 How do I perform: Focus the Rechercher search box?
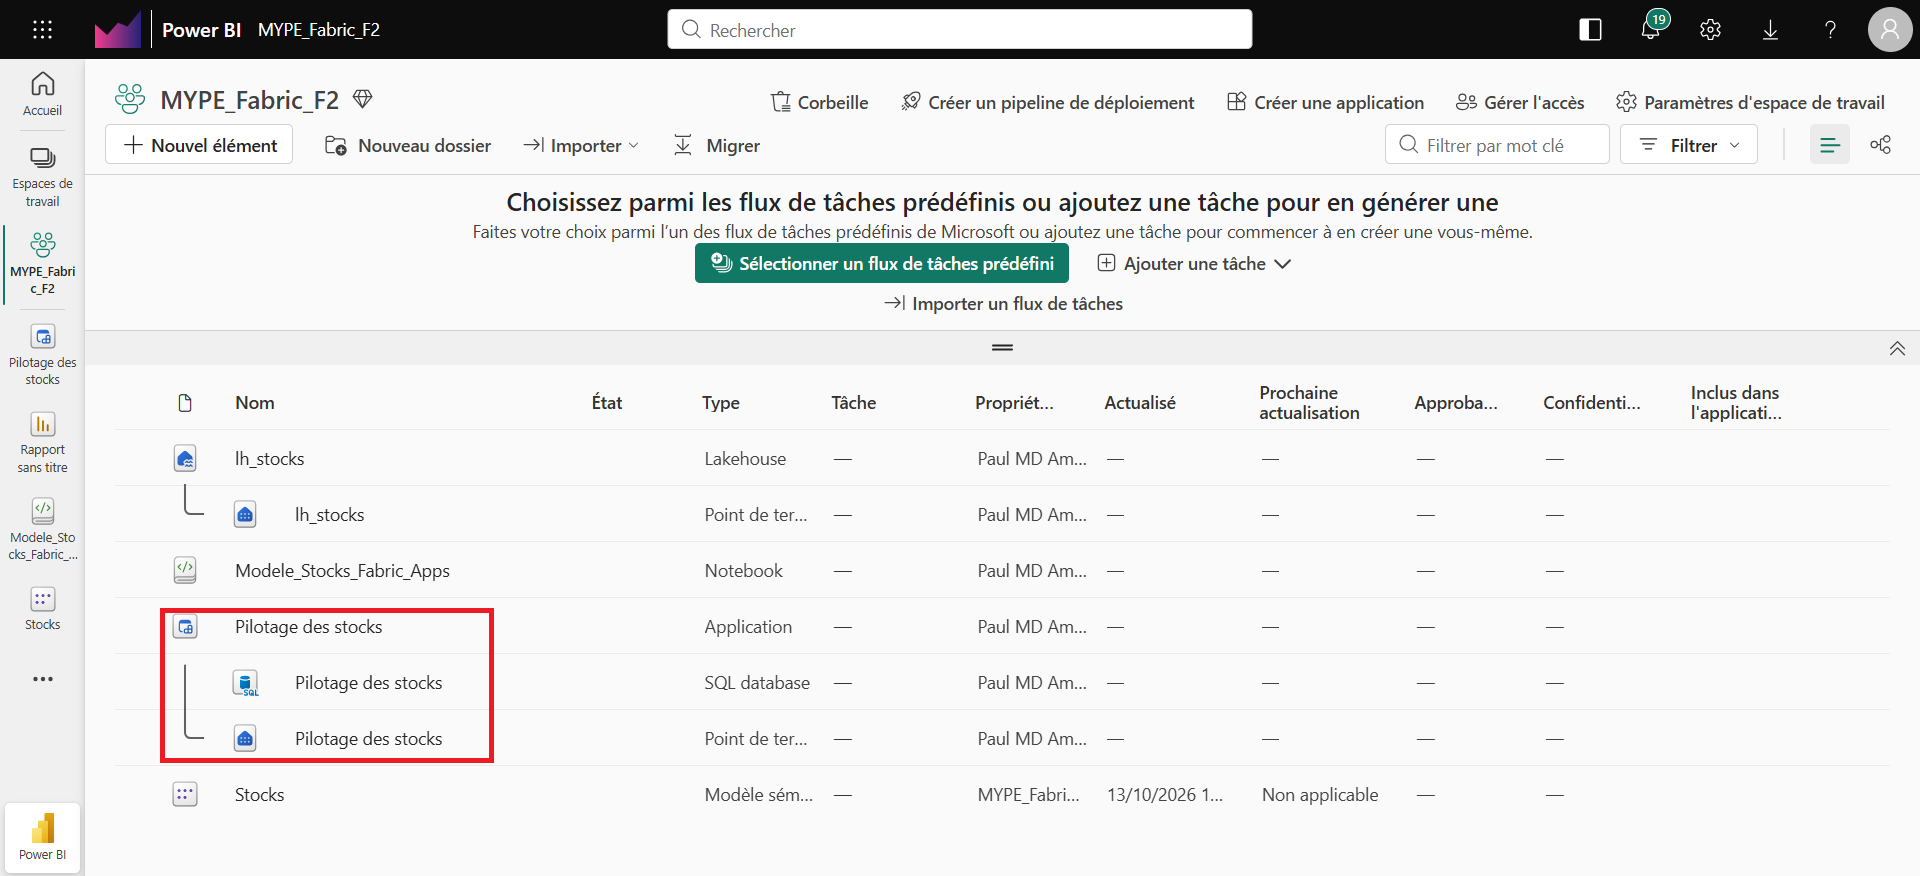click(960, 30)
